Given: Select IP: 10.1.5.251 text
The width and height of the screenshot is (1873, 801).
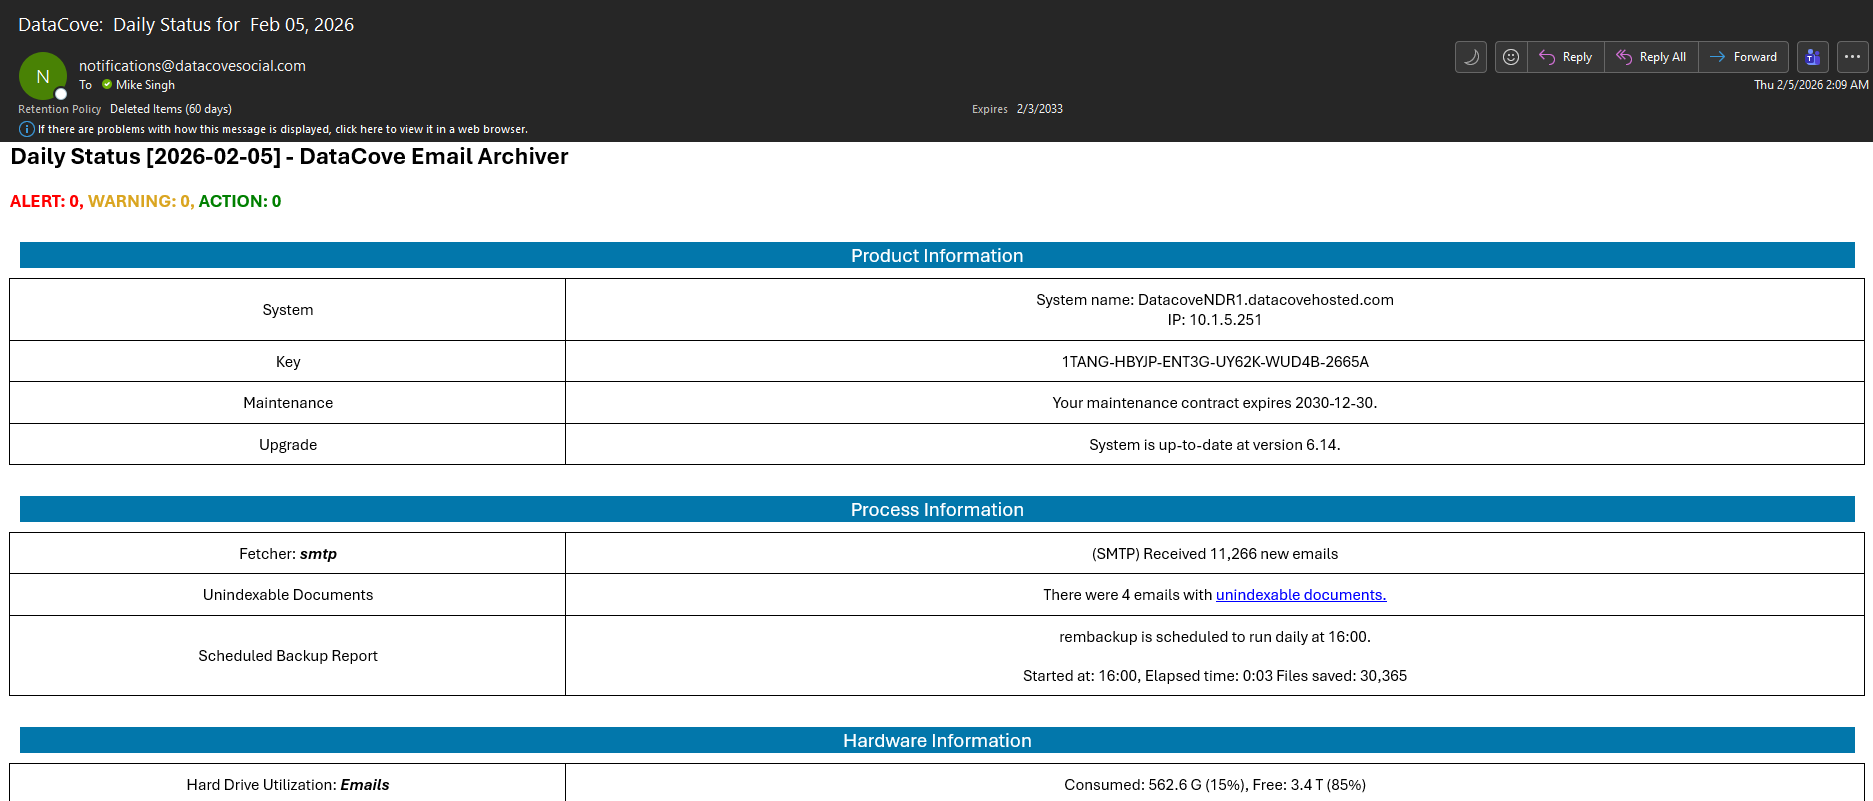Looking at the screenshot, I should point(1215,320).
